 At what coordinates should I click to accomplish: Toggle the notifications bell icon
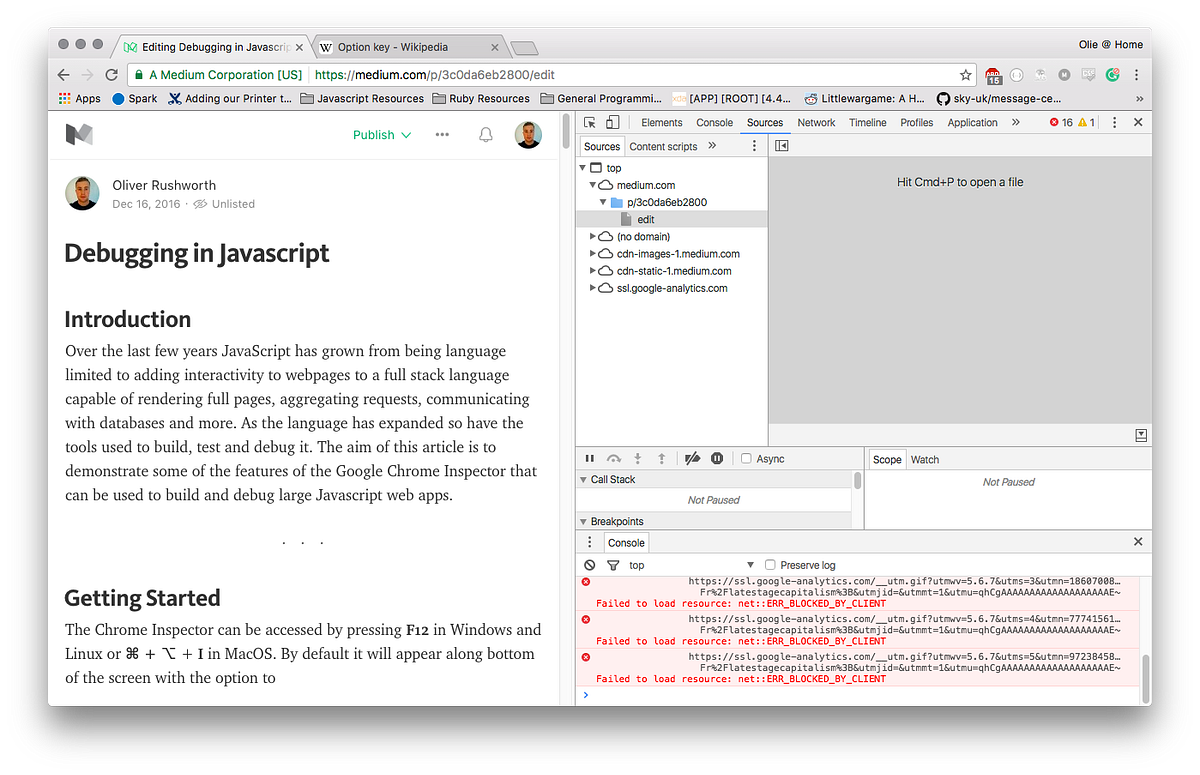[485, 133]
